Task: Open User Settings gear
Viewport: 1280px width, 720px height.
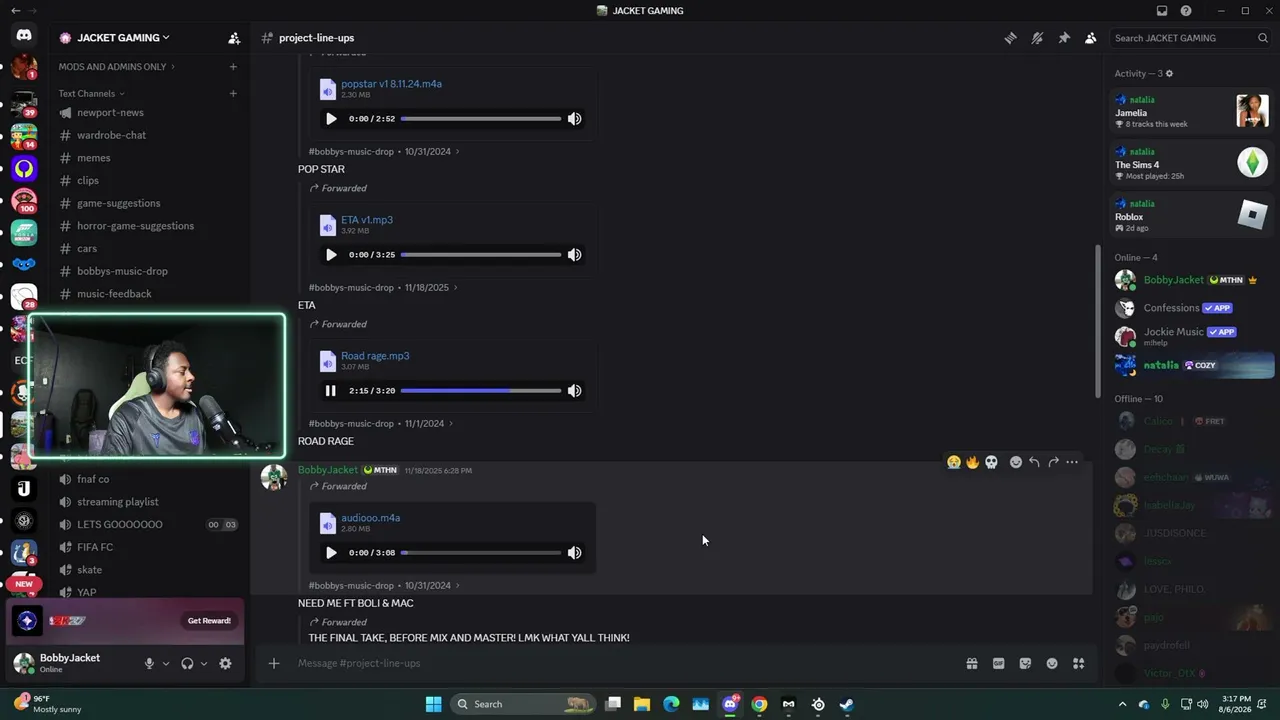Action: [225, 663]
